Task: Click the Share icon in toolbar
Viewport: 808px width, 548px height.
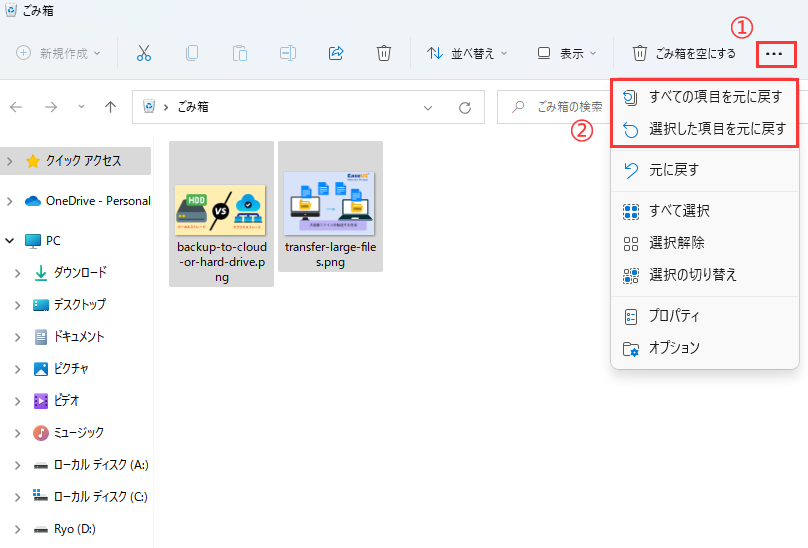Action: [x=336, y=53]
